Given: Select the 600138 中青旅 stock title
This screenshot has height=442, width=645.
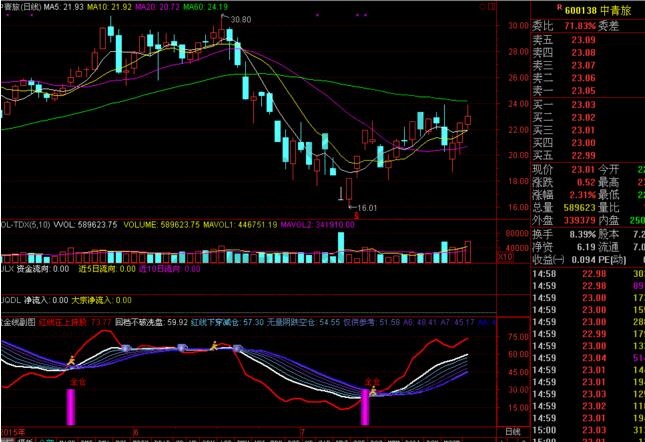Looking at the screenshot, I should 590,8.
